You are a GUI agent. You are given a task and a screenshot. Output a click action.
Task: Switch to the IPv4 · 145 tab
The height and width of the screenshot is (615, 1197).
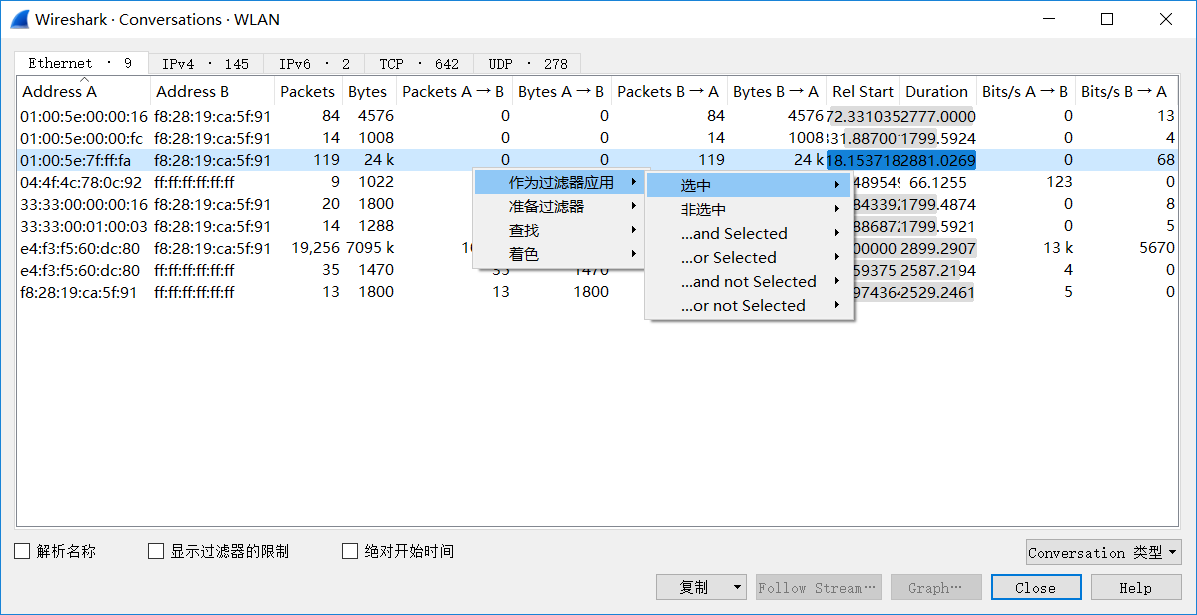(x=205, y=64)
